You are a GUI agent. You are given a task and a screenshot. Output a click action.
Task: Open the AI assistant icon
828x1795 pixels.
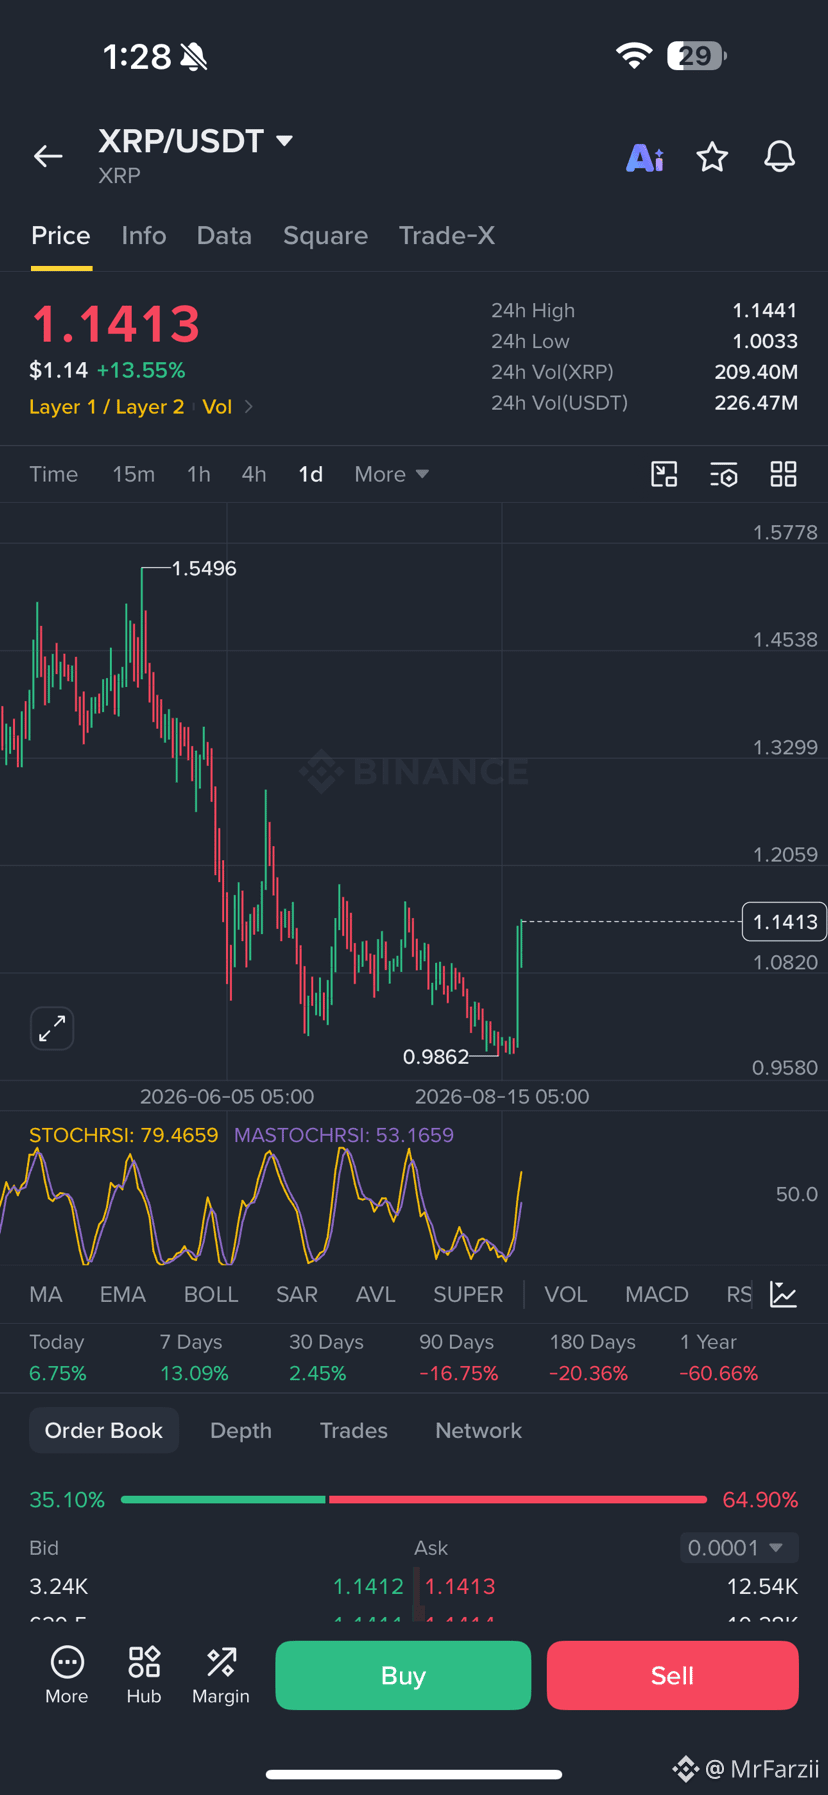(x=645, y=157)
